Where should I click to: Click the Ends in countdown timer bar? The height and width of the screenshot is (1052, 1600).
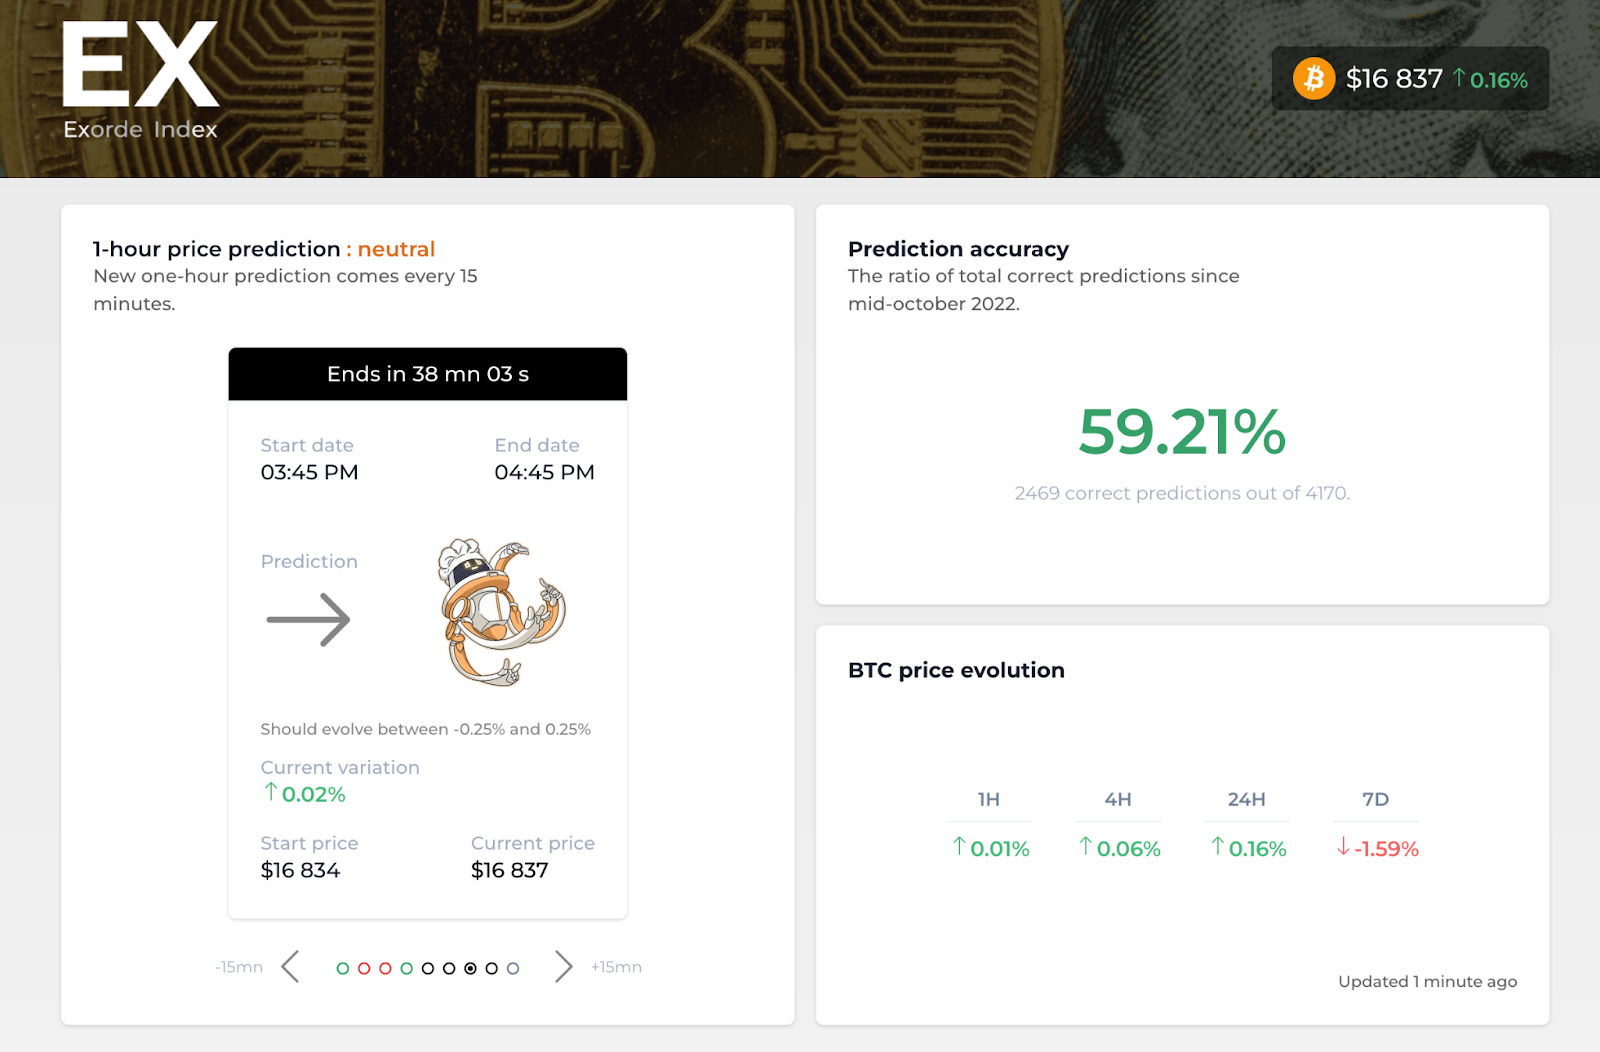428,374
